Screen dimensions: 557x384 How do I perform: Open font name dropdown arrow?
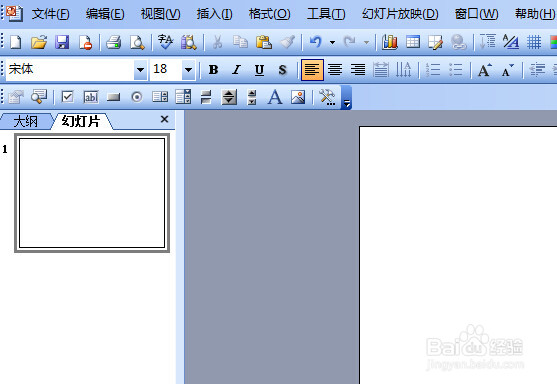pyautogui.click(x=140, y=70)
